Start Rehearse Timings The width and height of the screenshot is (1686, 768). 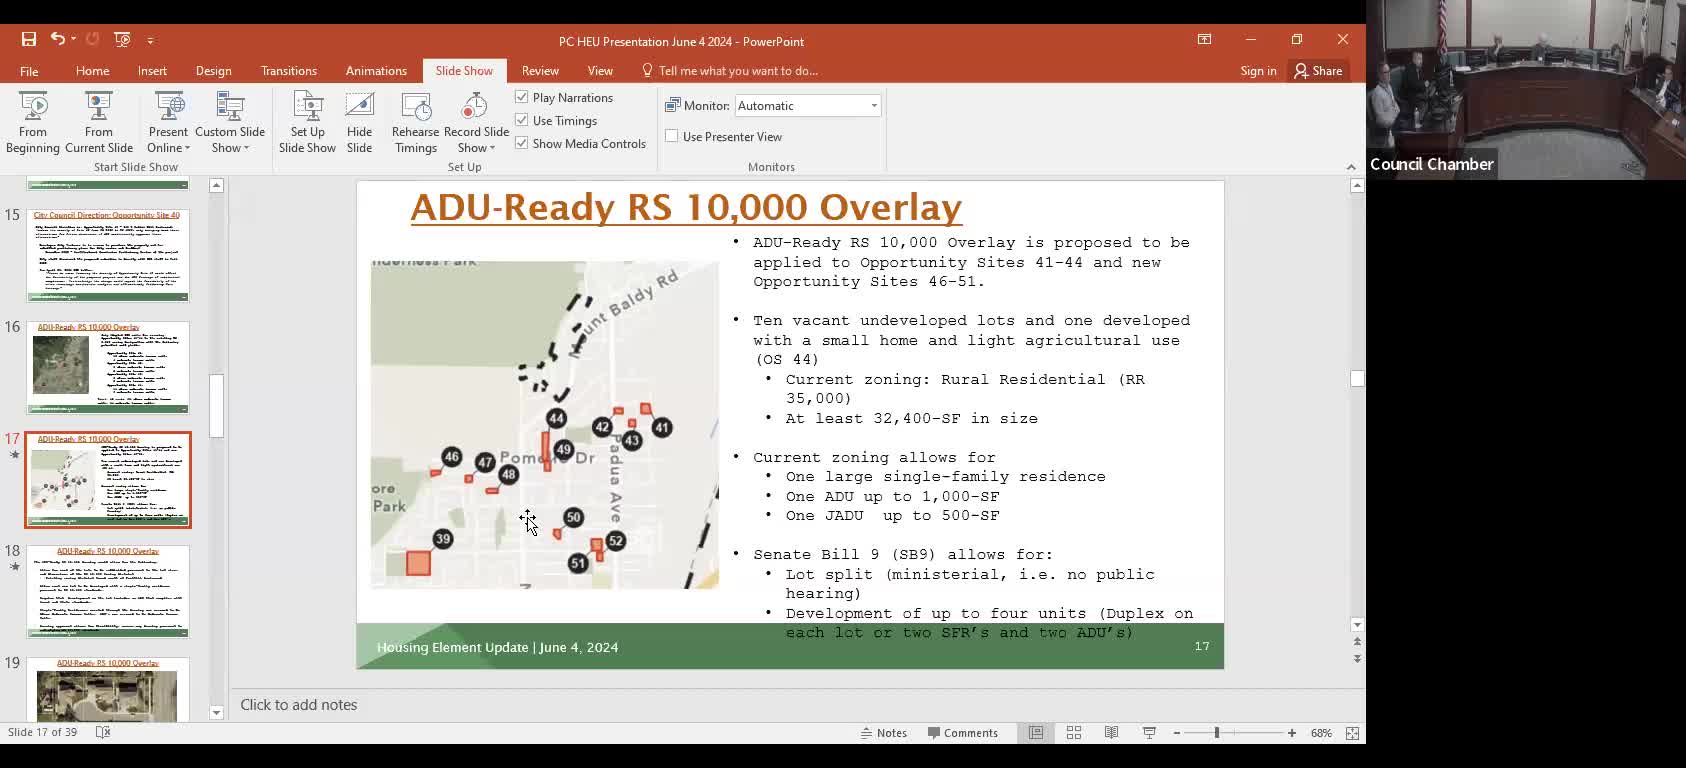click(x=415, y=122)
